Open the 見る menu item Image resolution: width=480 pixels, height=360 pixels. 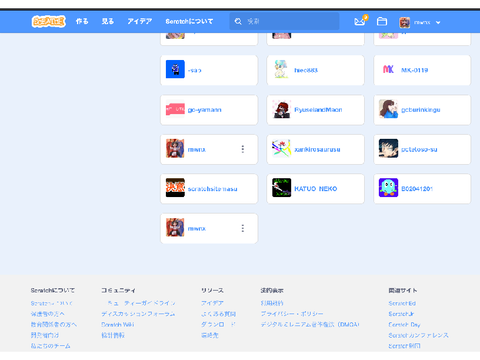(x=108, y=21)
